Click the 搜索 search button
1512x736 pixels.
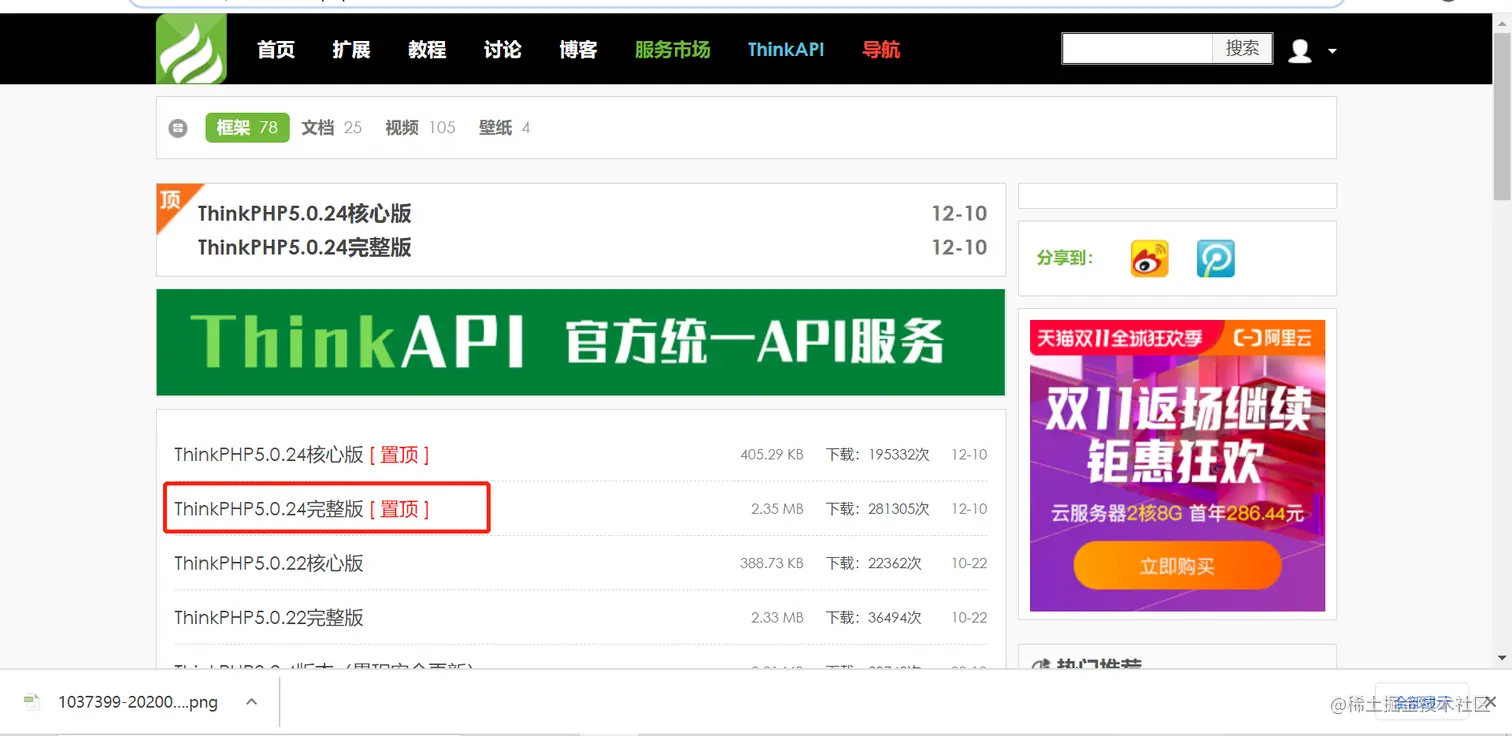pyautogui.click(x=1243, y=48)
